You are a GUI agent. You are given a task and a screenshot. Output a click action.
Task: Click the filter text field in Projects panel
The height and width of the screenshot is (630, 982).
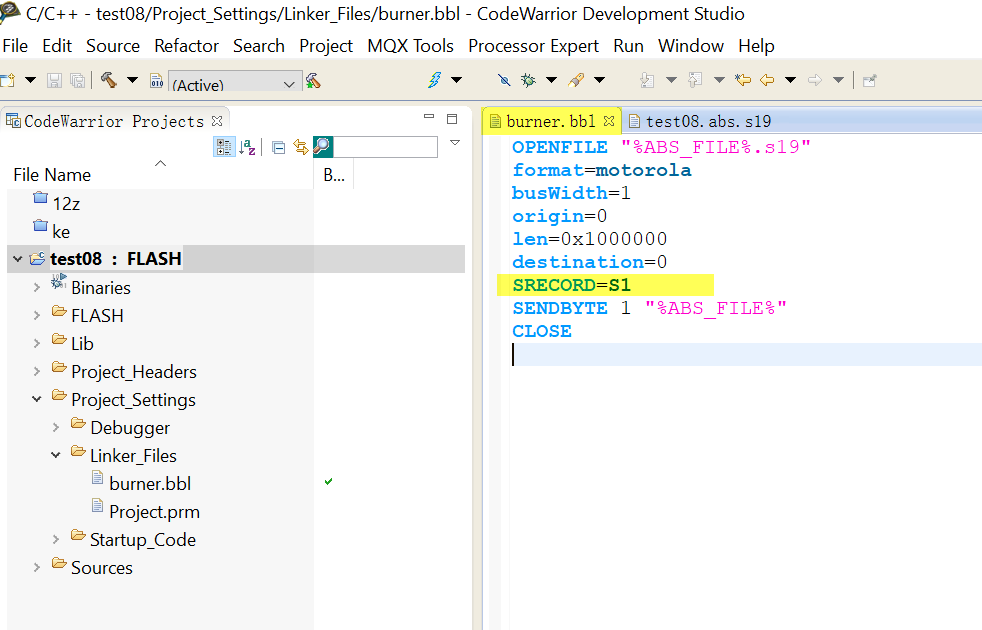point(385,147)
